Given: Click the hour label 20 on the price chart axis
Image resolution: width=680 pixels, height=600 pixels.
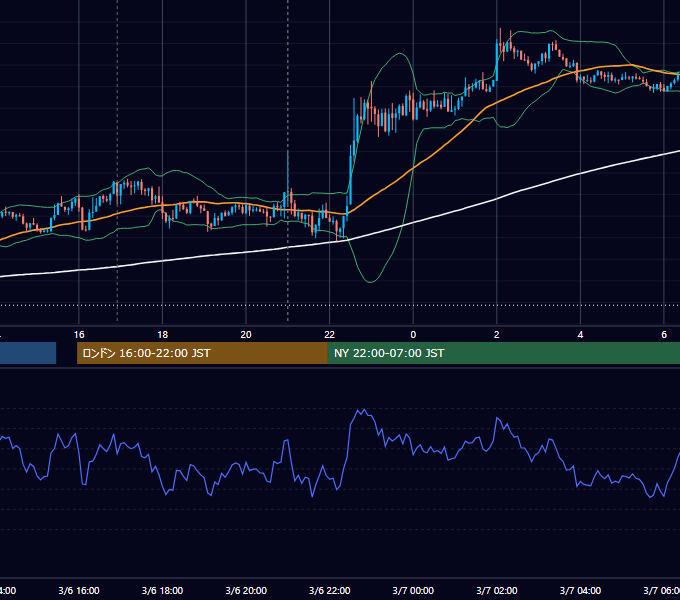Looking at the screenshot, I should 246,335.
